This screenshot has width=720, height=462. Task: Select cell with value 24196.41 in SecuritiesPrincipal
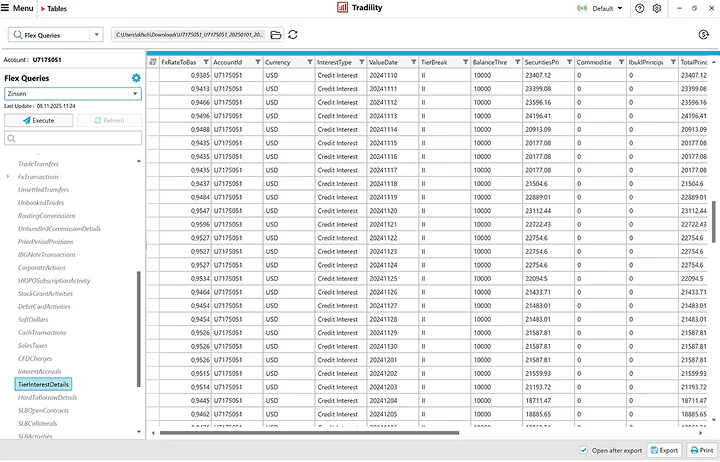(548, 116)
